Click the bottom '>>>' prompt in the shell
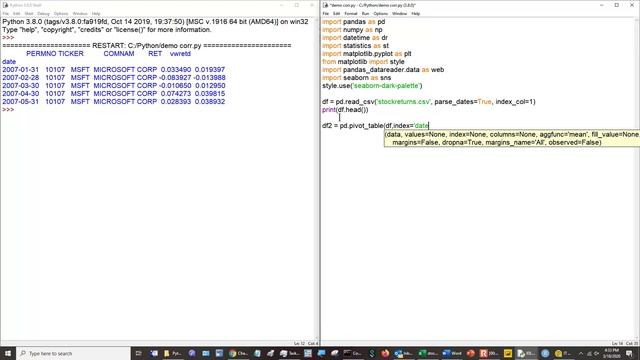The image size is (640, 360). [x=8, y=110]
